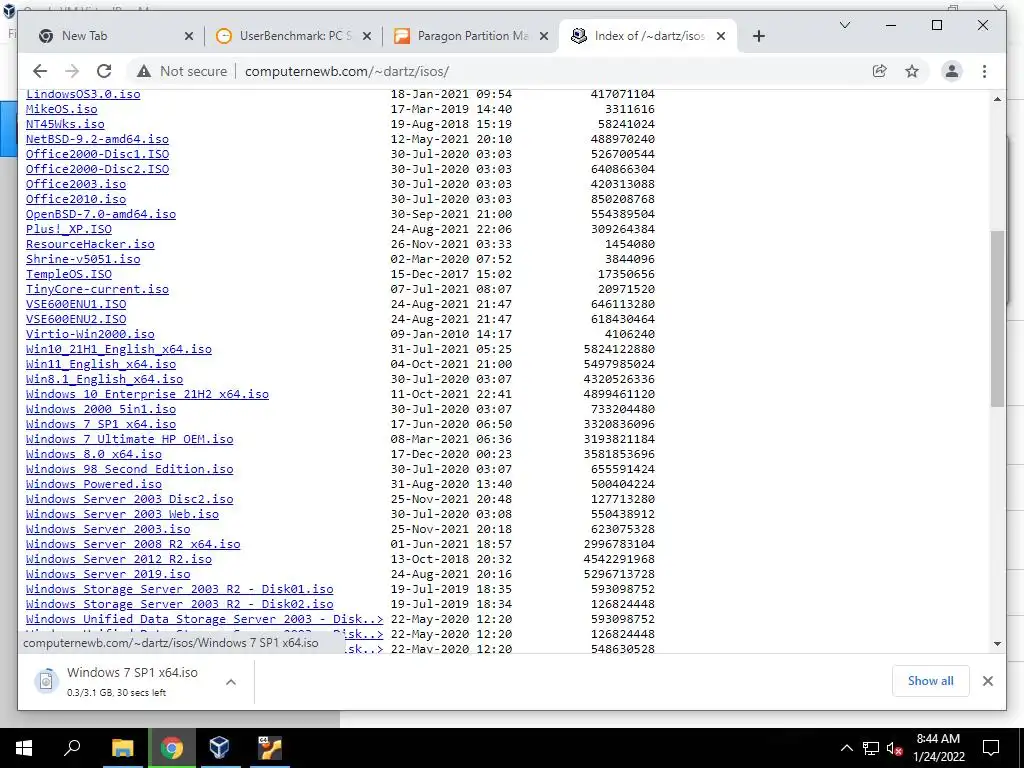Click Windows Server 2008 R2 x64.iso link

point(133,545)
